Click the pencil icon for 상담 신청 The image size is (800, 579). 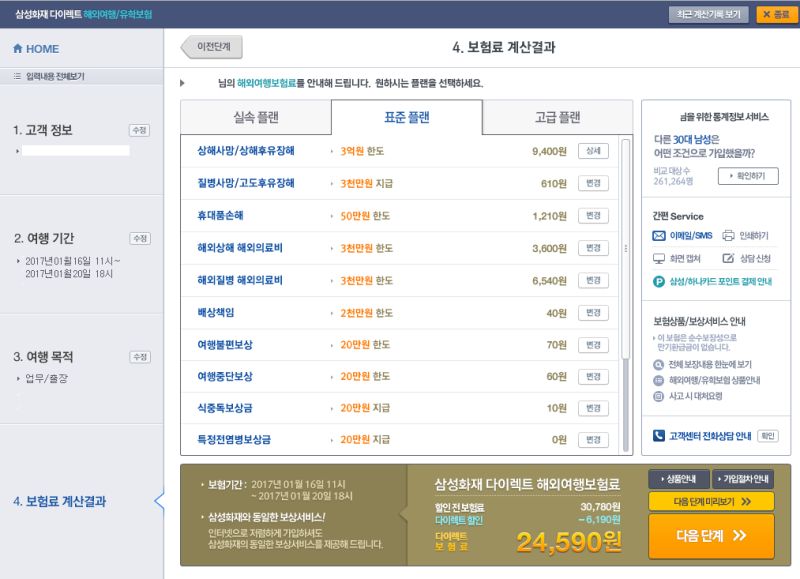click(x=728, y=258)
